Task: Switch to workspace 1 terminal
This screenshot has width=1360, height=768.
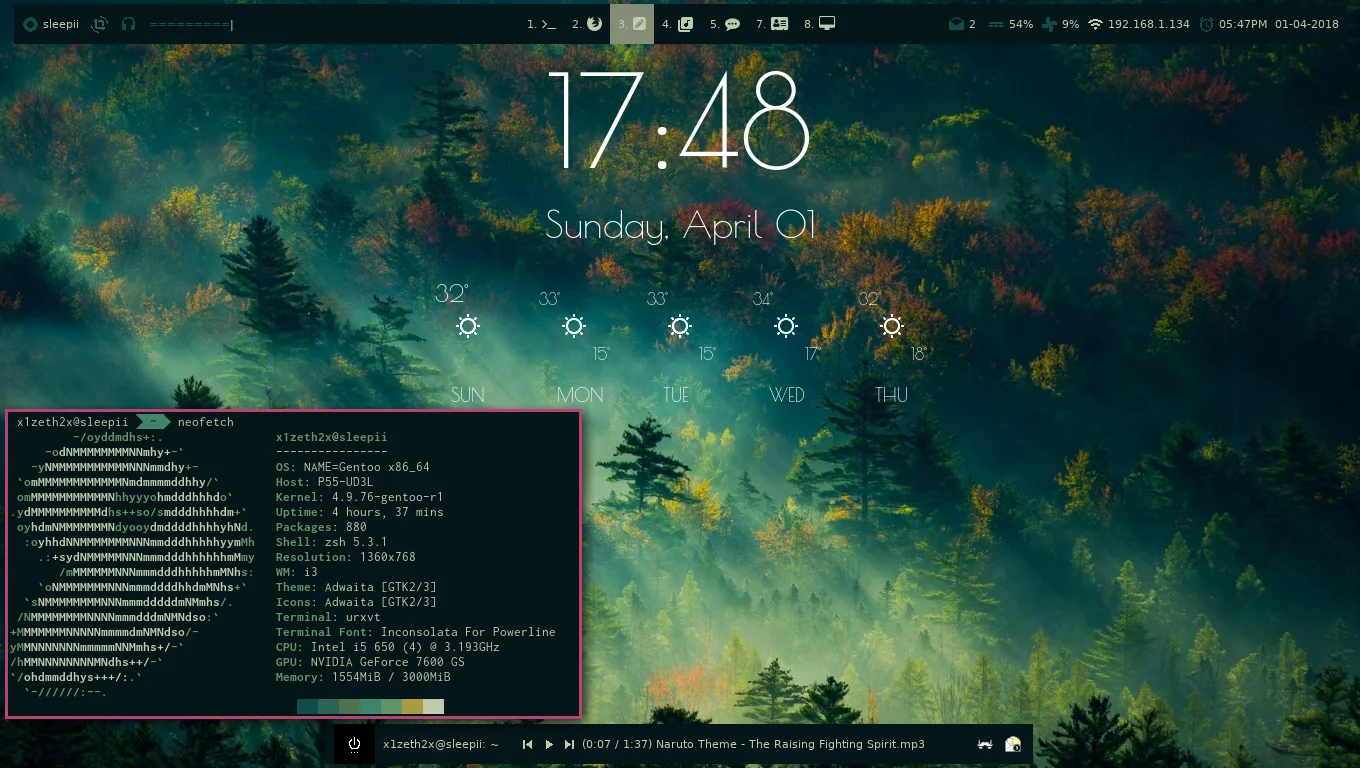Action: tap(541, 23)
